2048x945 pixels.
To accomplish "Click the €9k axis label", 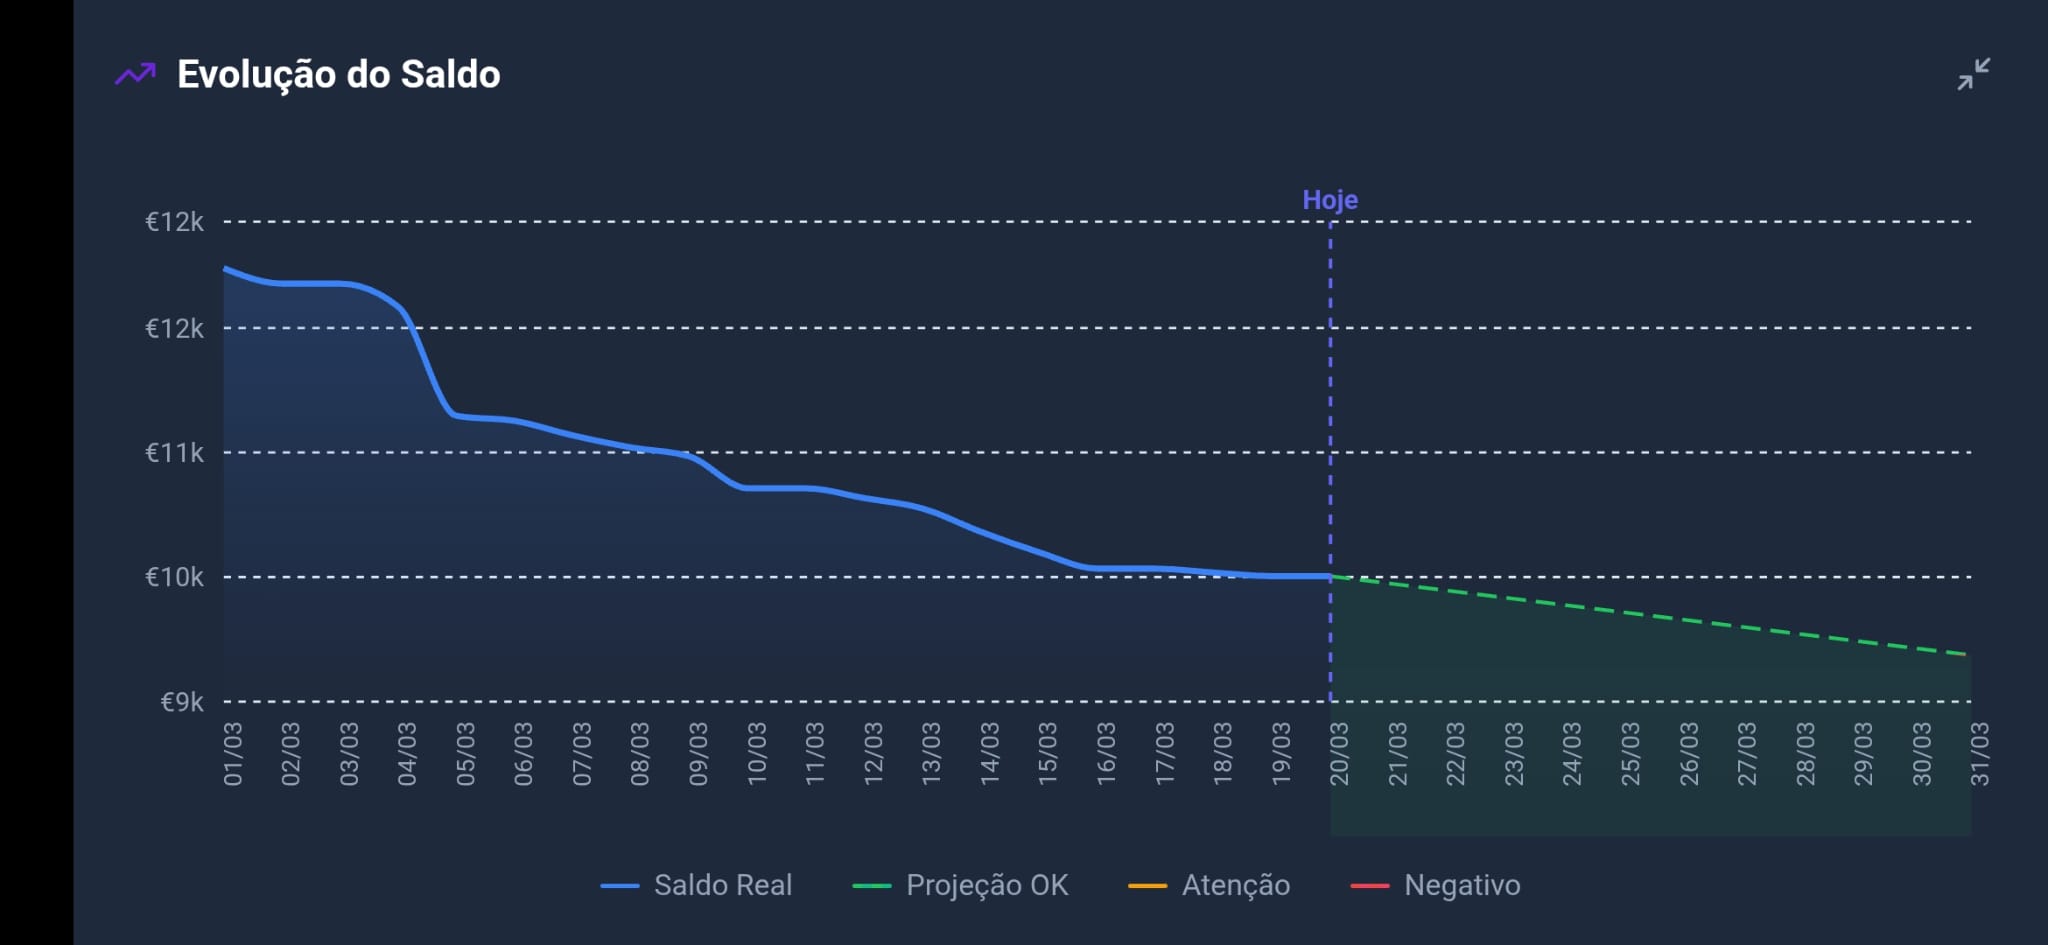I will click(x=181, y=702).
